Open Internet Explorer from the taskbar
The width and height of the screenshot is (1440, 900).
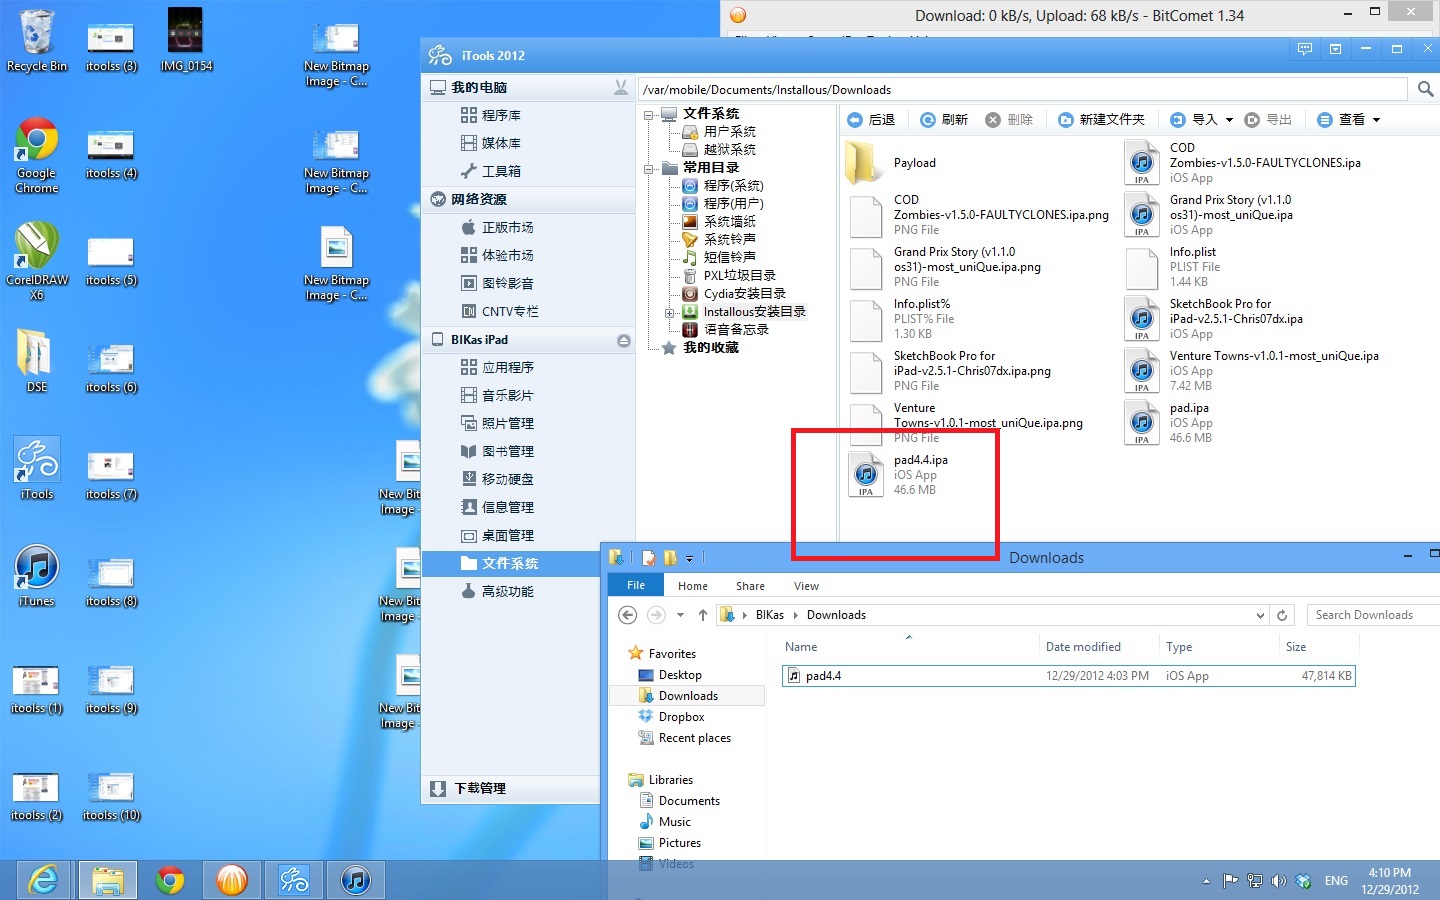[x=43, y=880]
